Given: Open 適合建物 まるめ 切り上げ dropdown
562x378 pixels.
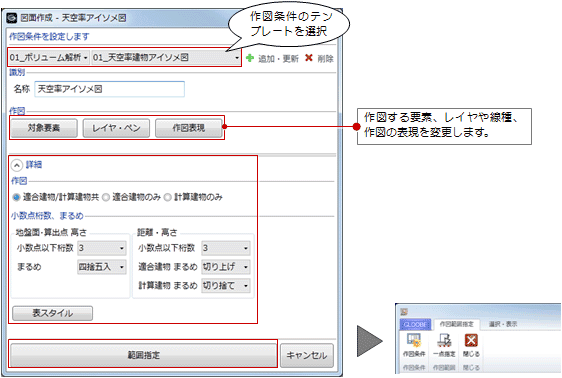Looking at the screenshot, I should point(226,267).
